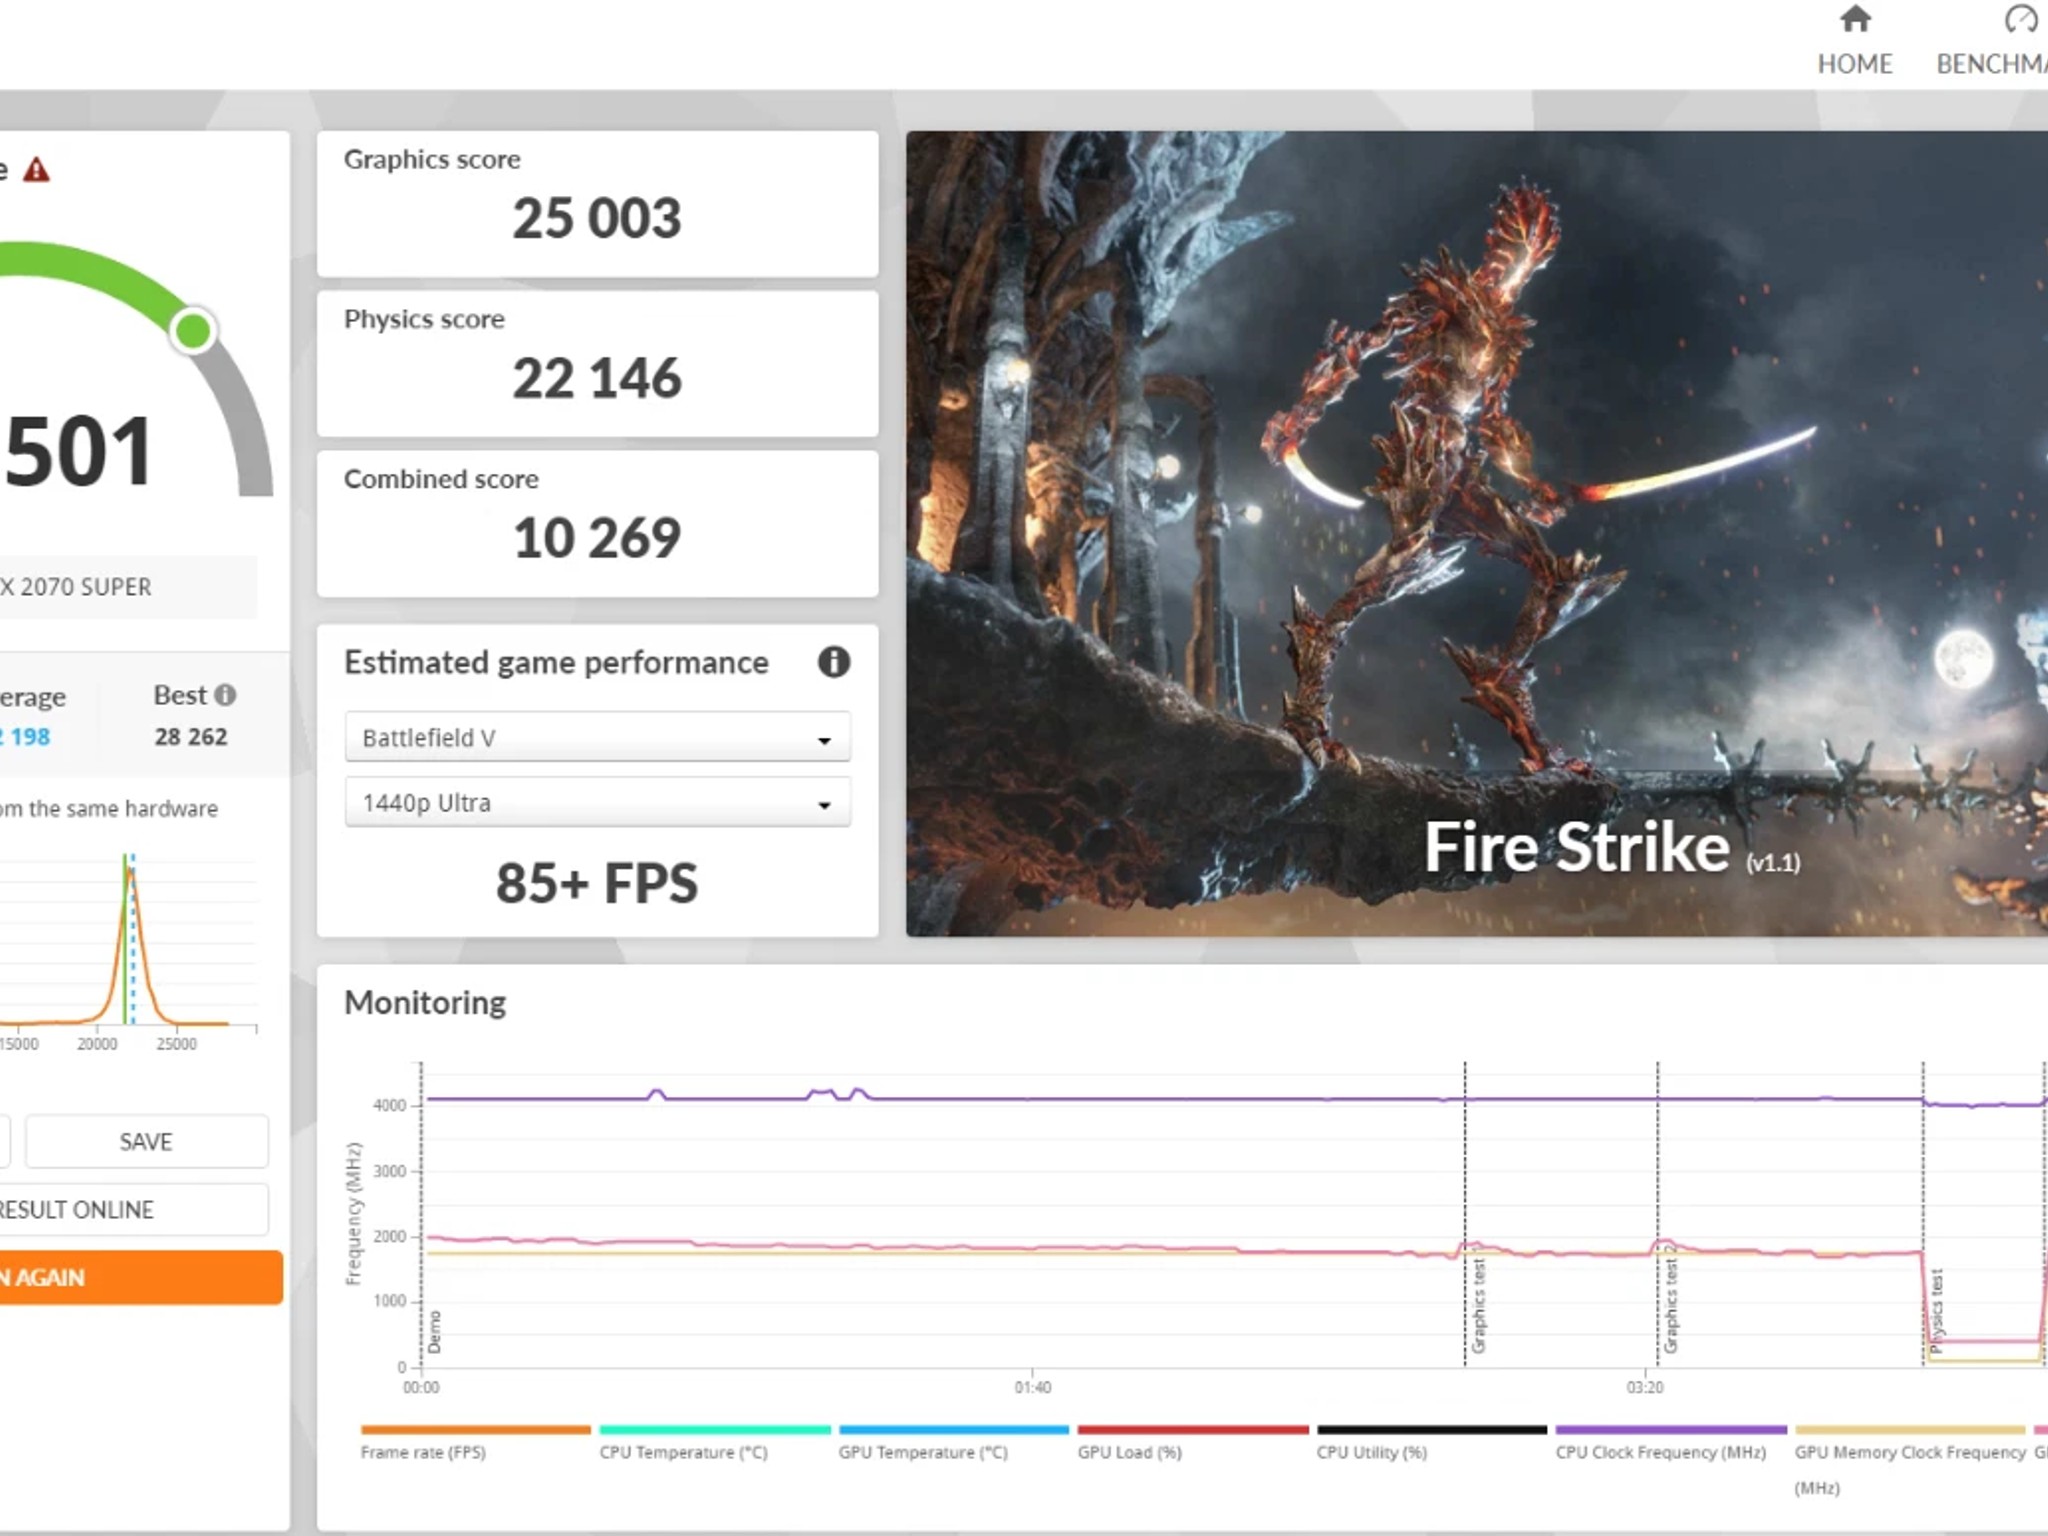This screenshot has width=2048, height=1536.
Task: Toggle the GPU Memory Clock Frequency legend
Action: pos(1910,1460)
